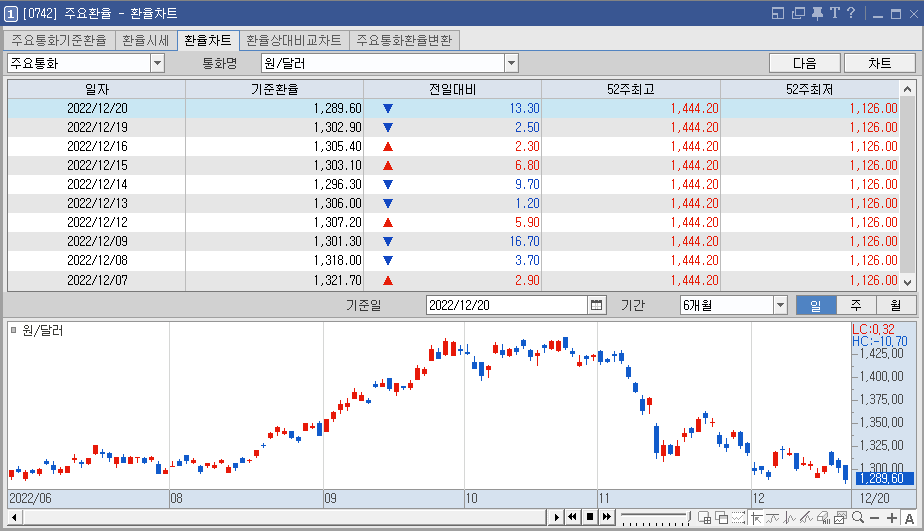Click the screen layout icon in title bar
This screenshot has height=531, width=924.
[778, 13]
